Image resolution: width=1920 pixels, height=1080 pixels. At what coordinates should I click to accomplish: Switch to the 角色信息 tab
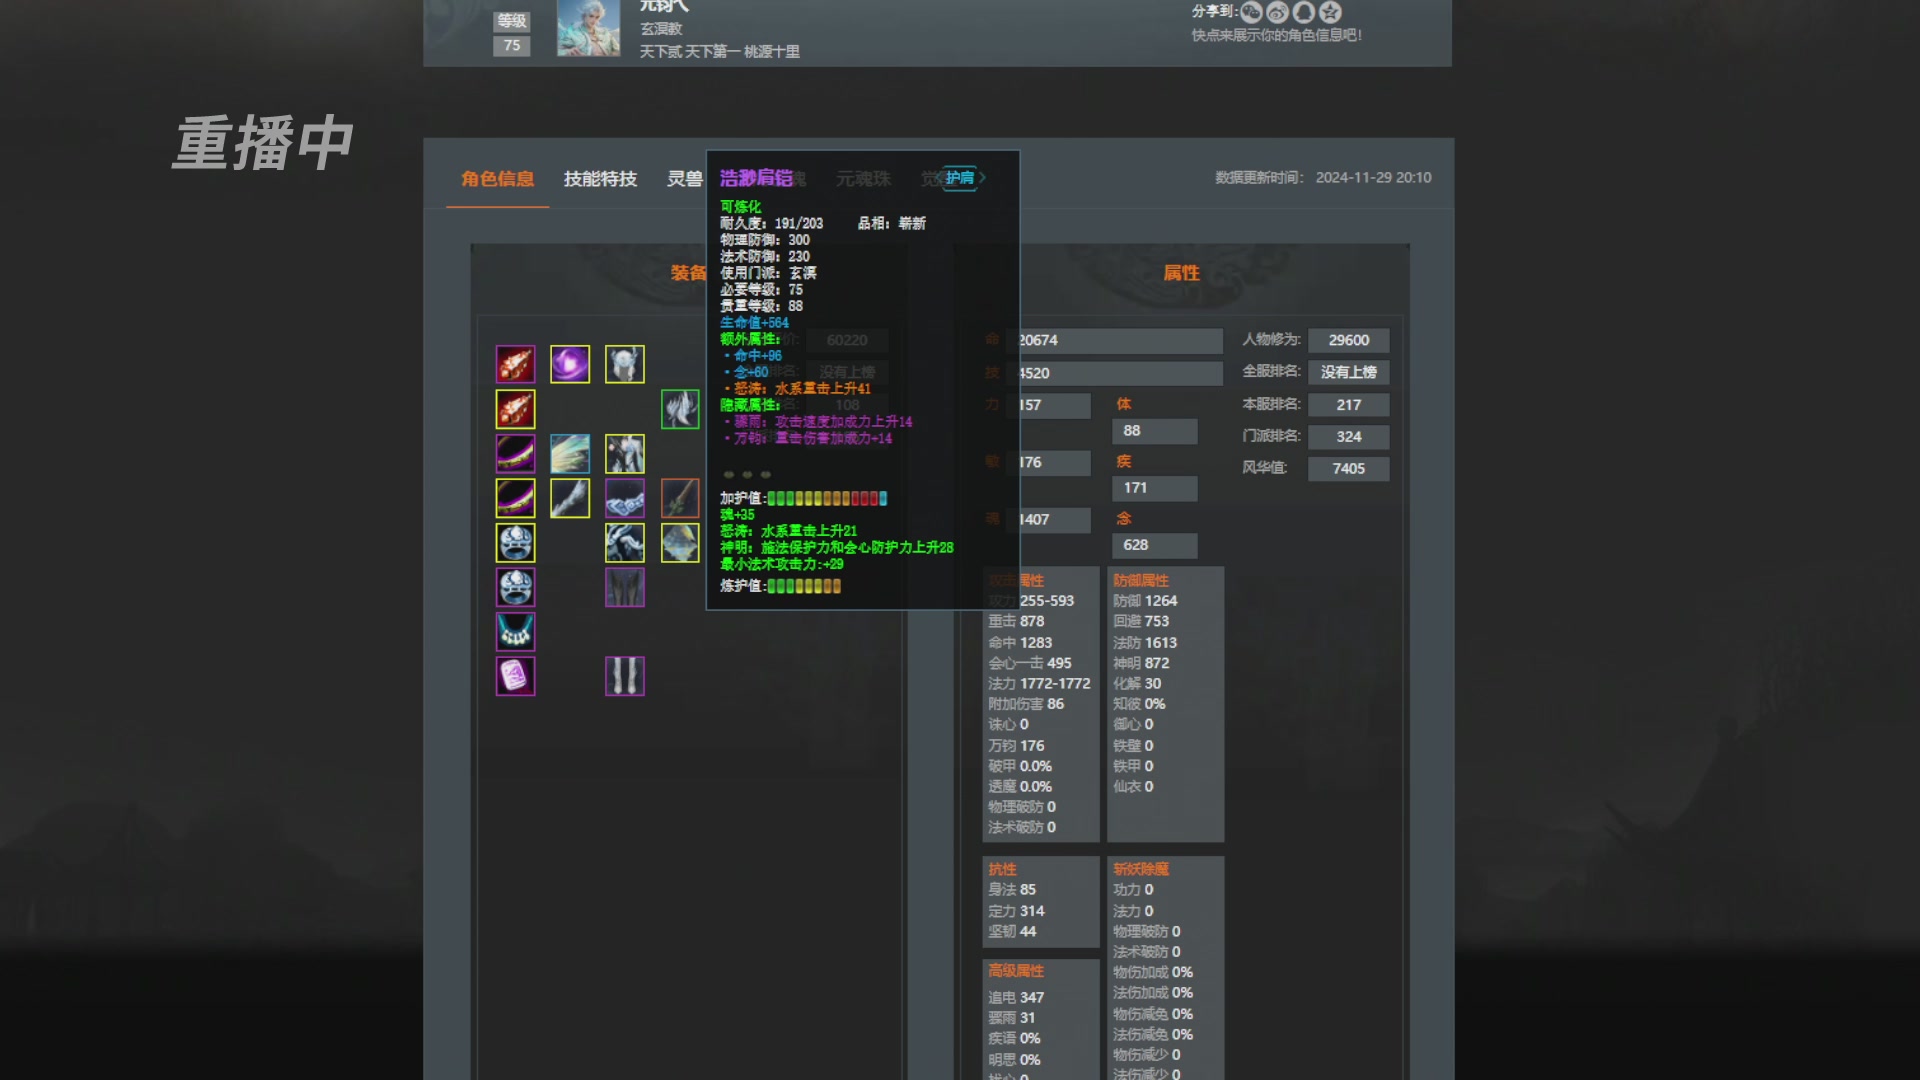(497, 179)
